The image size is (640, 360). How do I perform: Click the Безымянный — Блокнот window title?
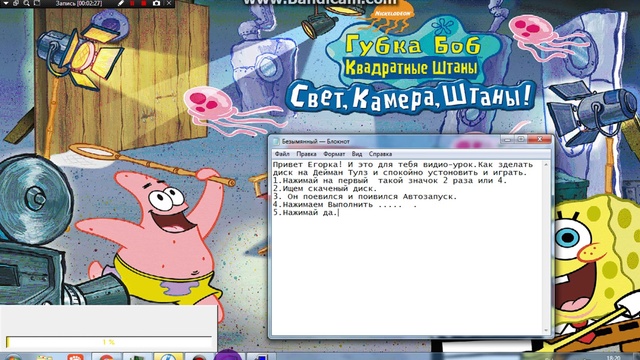(x=316, y=141)
